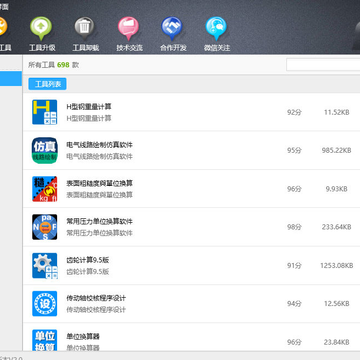Click the 91分 score

pyautogui.click(x=294, y=265)
